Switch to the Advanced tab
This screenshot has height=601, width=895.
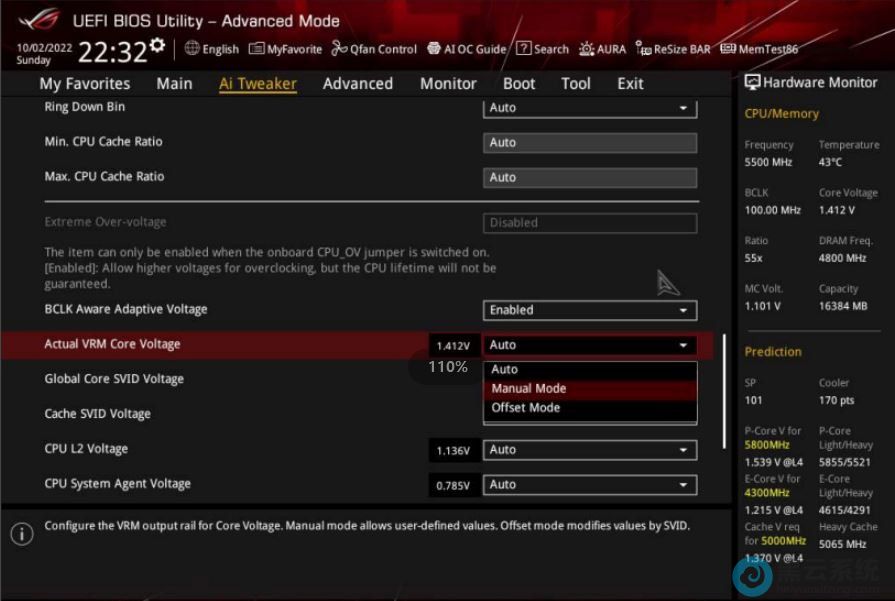357,84
